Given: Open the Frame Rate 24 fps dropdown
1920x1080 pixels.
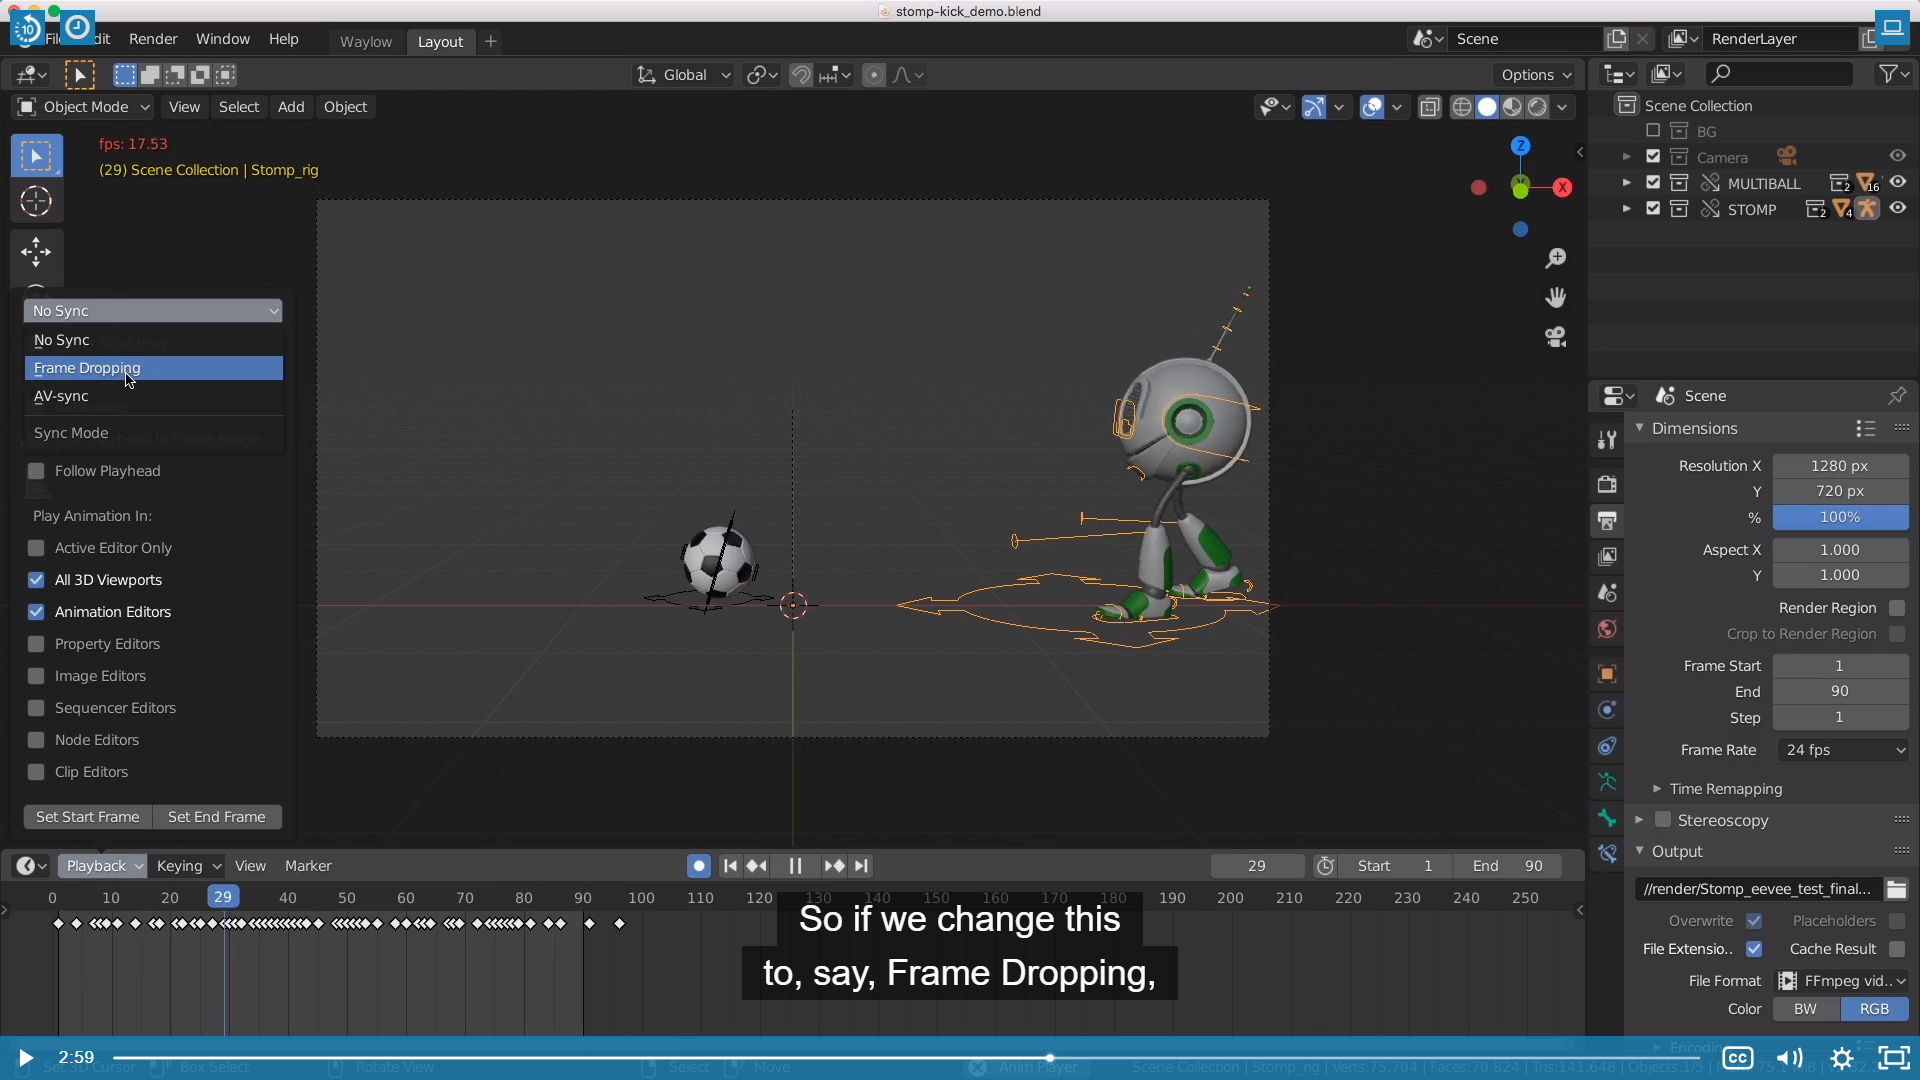Looking at the screenshot, I should (x=1843, y=750).
